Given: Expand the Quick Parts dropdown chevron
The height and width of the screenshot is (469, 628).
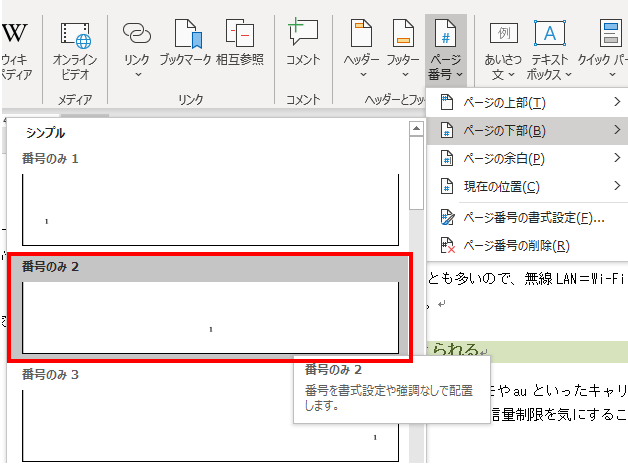Looking at the screenshot, I should [x=612, y=74].
